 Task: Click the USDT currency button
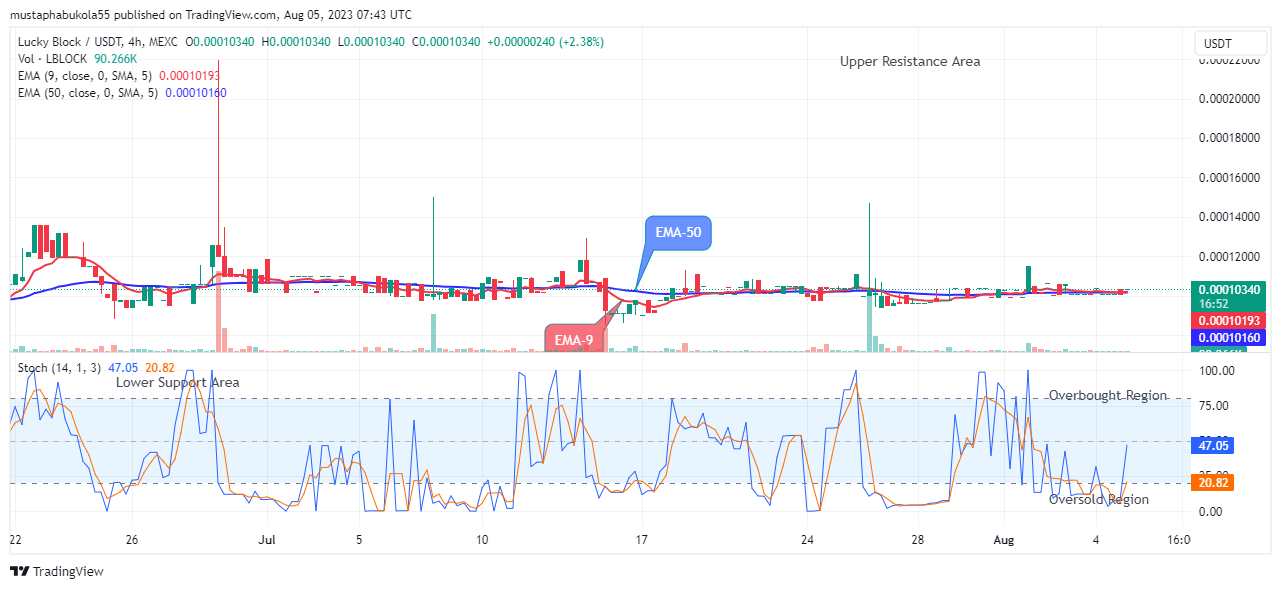pos(1230,44)
